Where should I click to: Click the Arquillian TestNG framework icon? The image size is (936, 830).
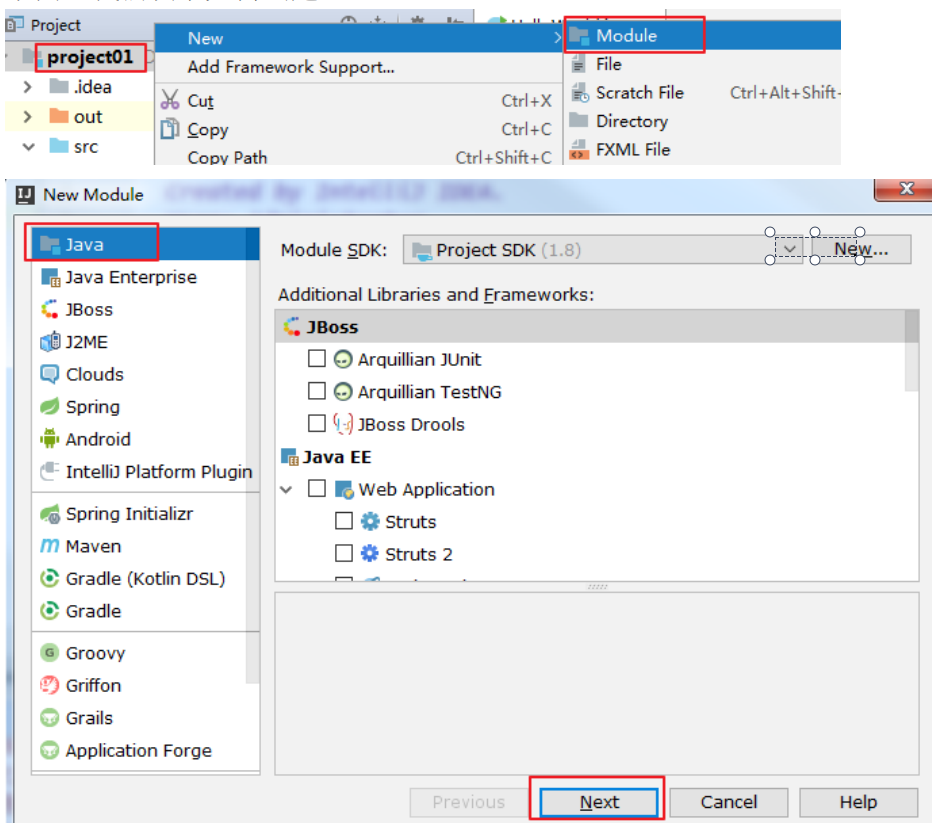pos(343,392)
